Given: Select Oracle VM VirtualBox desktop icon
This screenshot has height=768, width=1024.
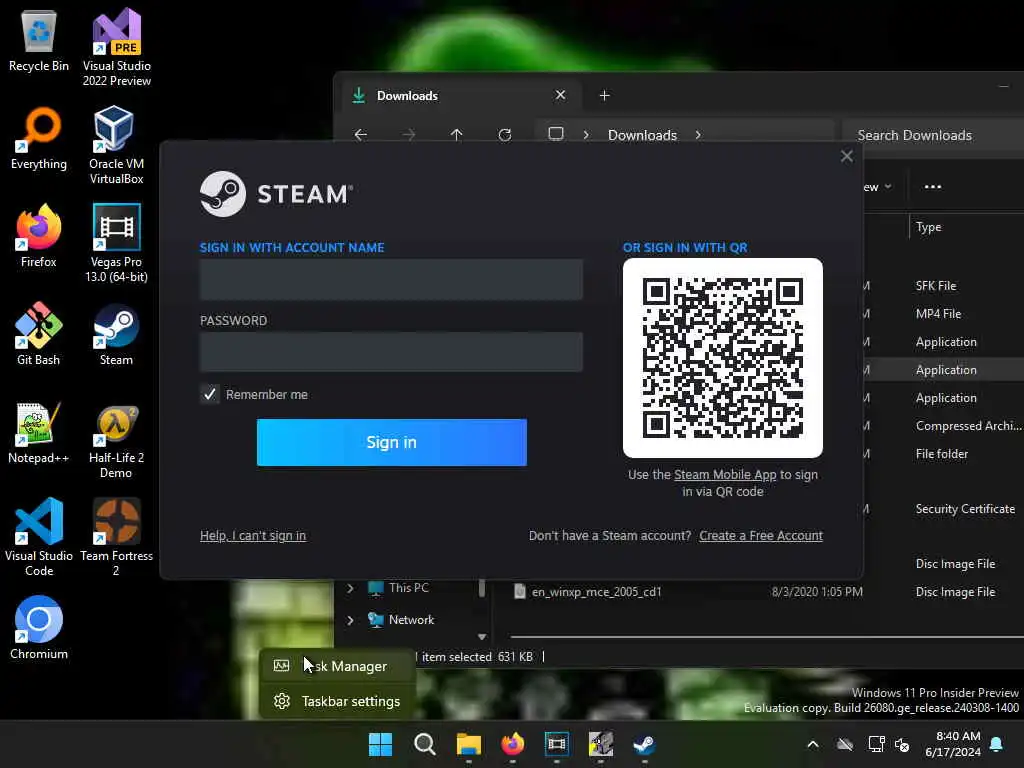Looking at the screenshot, I should tap(116, 145).
